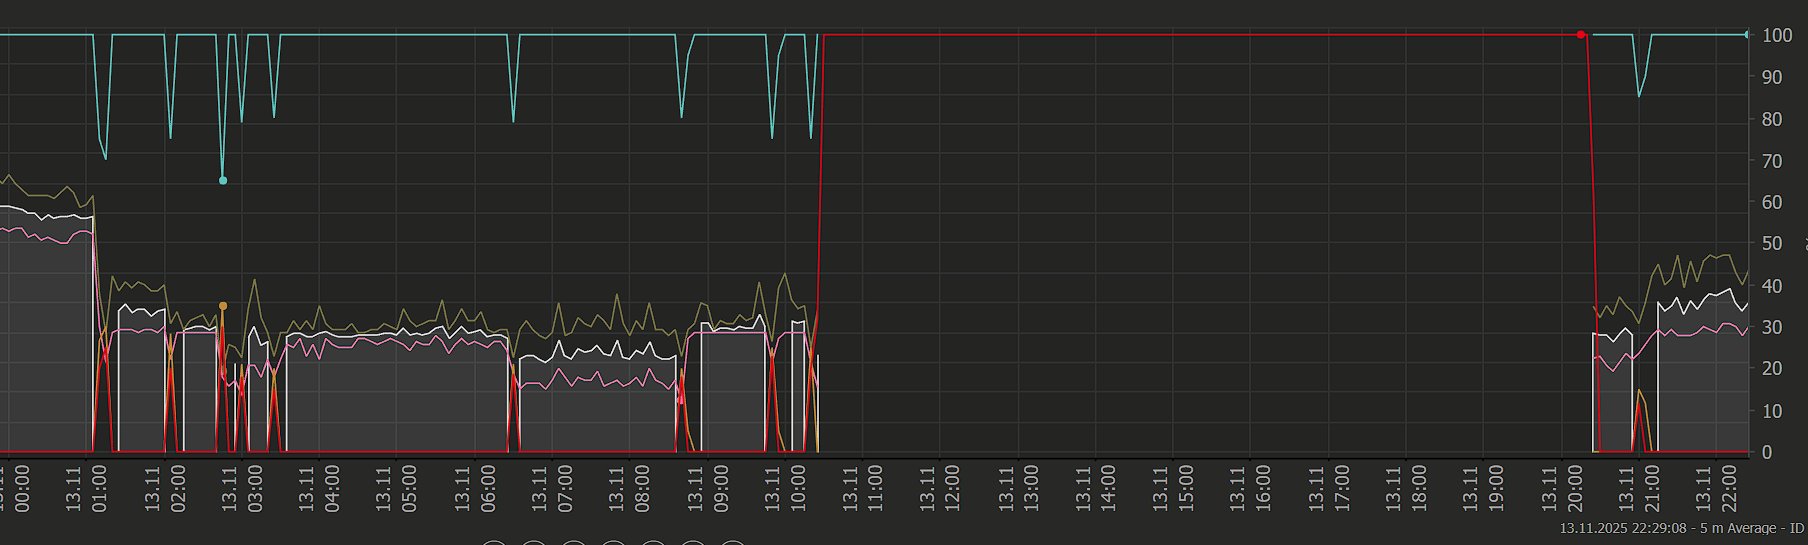Viewport: 1808px width, 545px height.
Task: Click the x-axis label 13.11 06:00
Action: (474, 488)
